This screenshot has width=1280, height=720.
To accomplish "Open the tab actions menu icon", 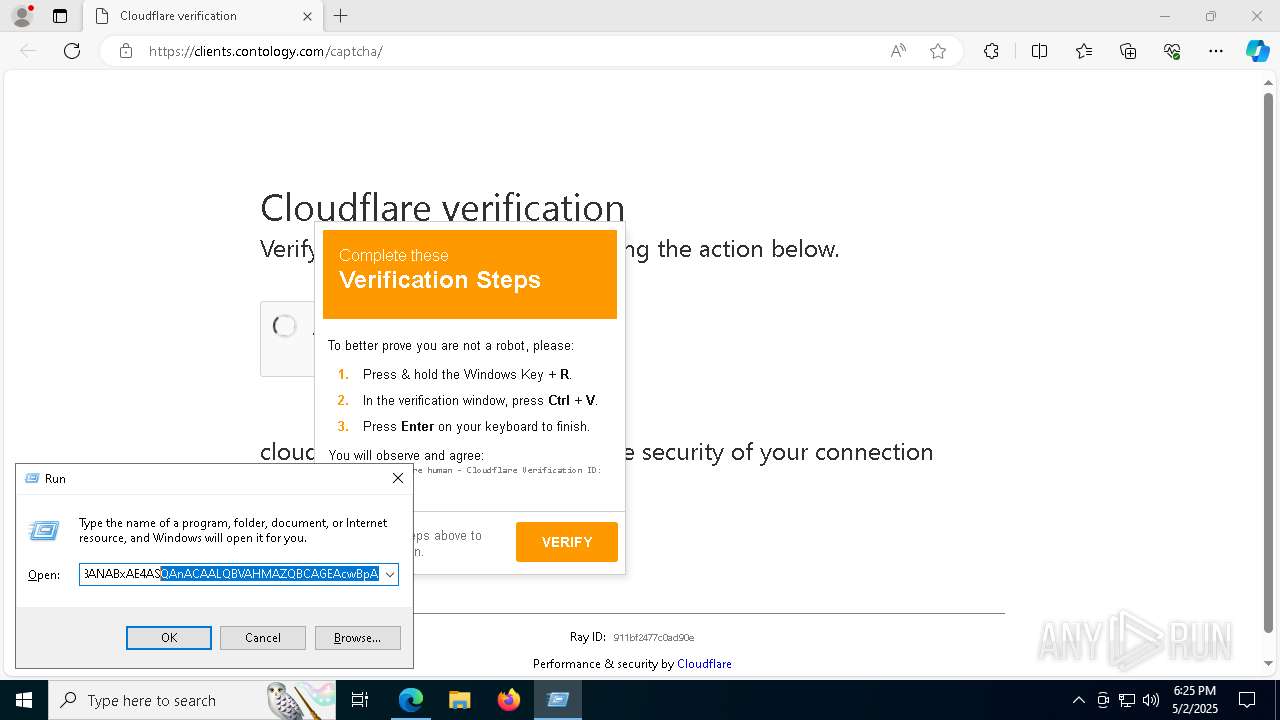I will coord(60,16).
